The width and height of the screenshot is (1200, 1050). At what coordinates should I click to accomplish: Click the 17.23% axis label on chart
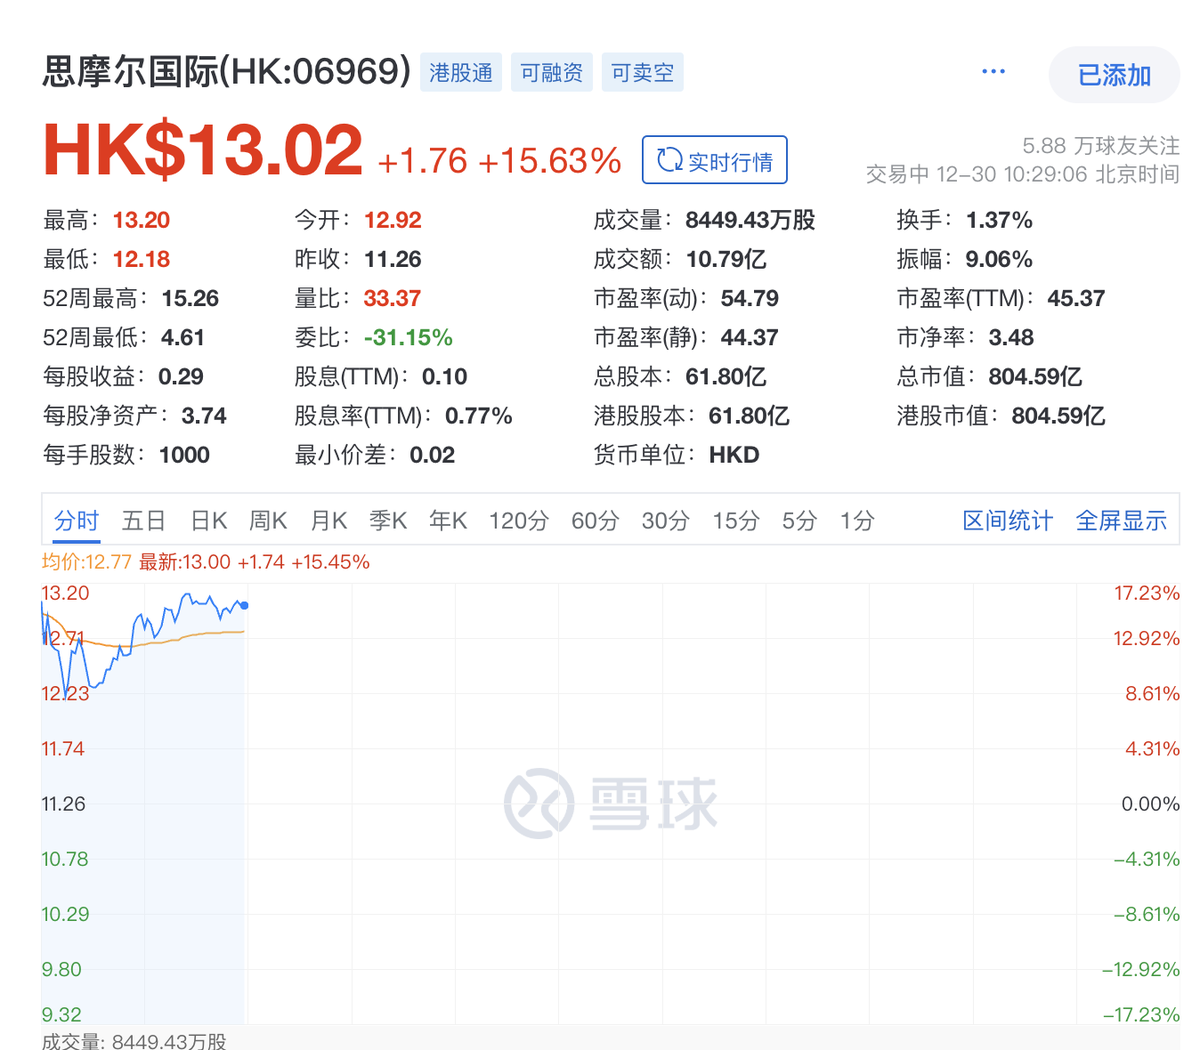[1147, 593]
